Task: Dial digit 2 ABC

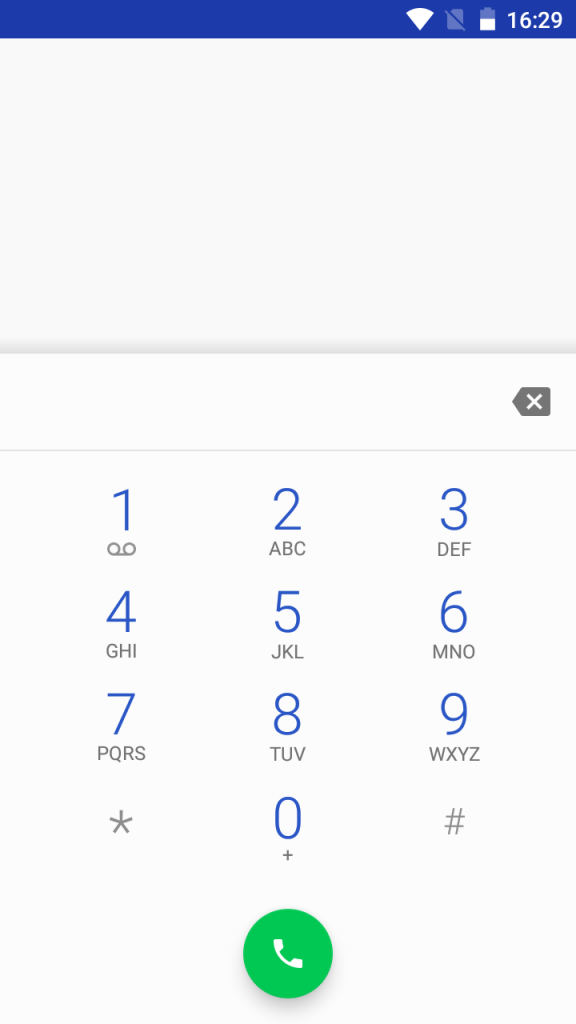Action: [x=287, y=521]
